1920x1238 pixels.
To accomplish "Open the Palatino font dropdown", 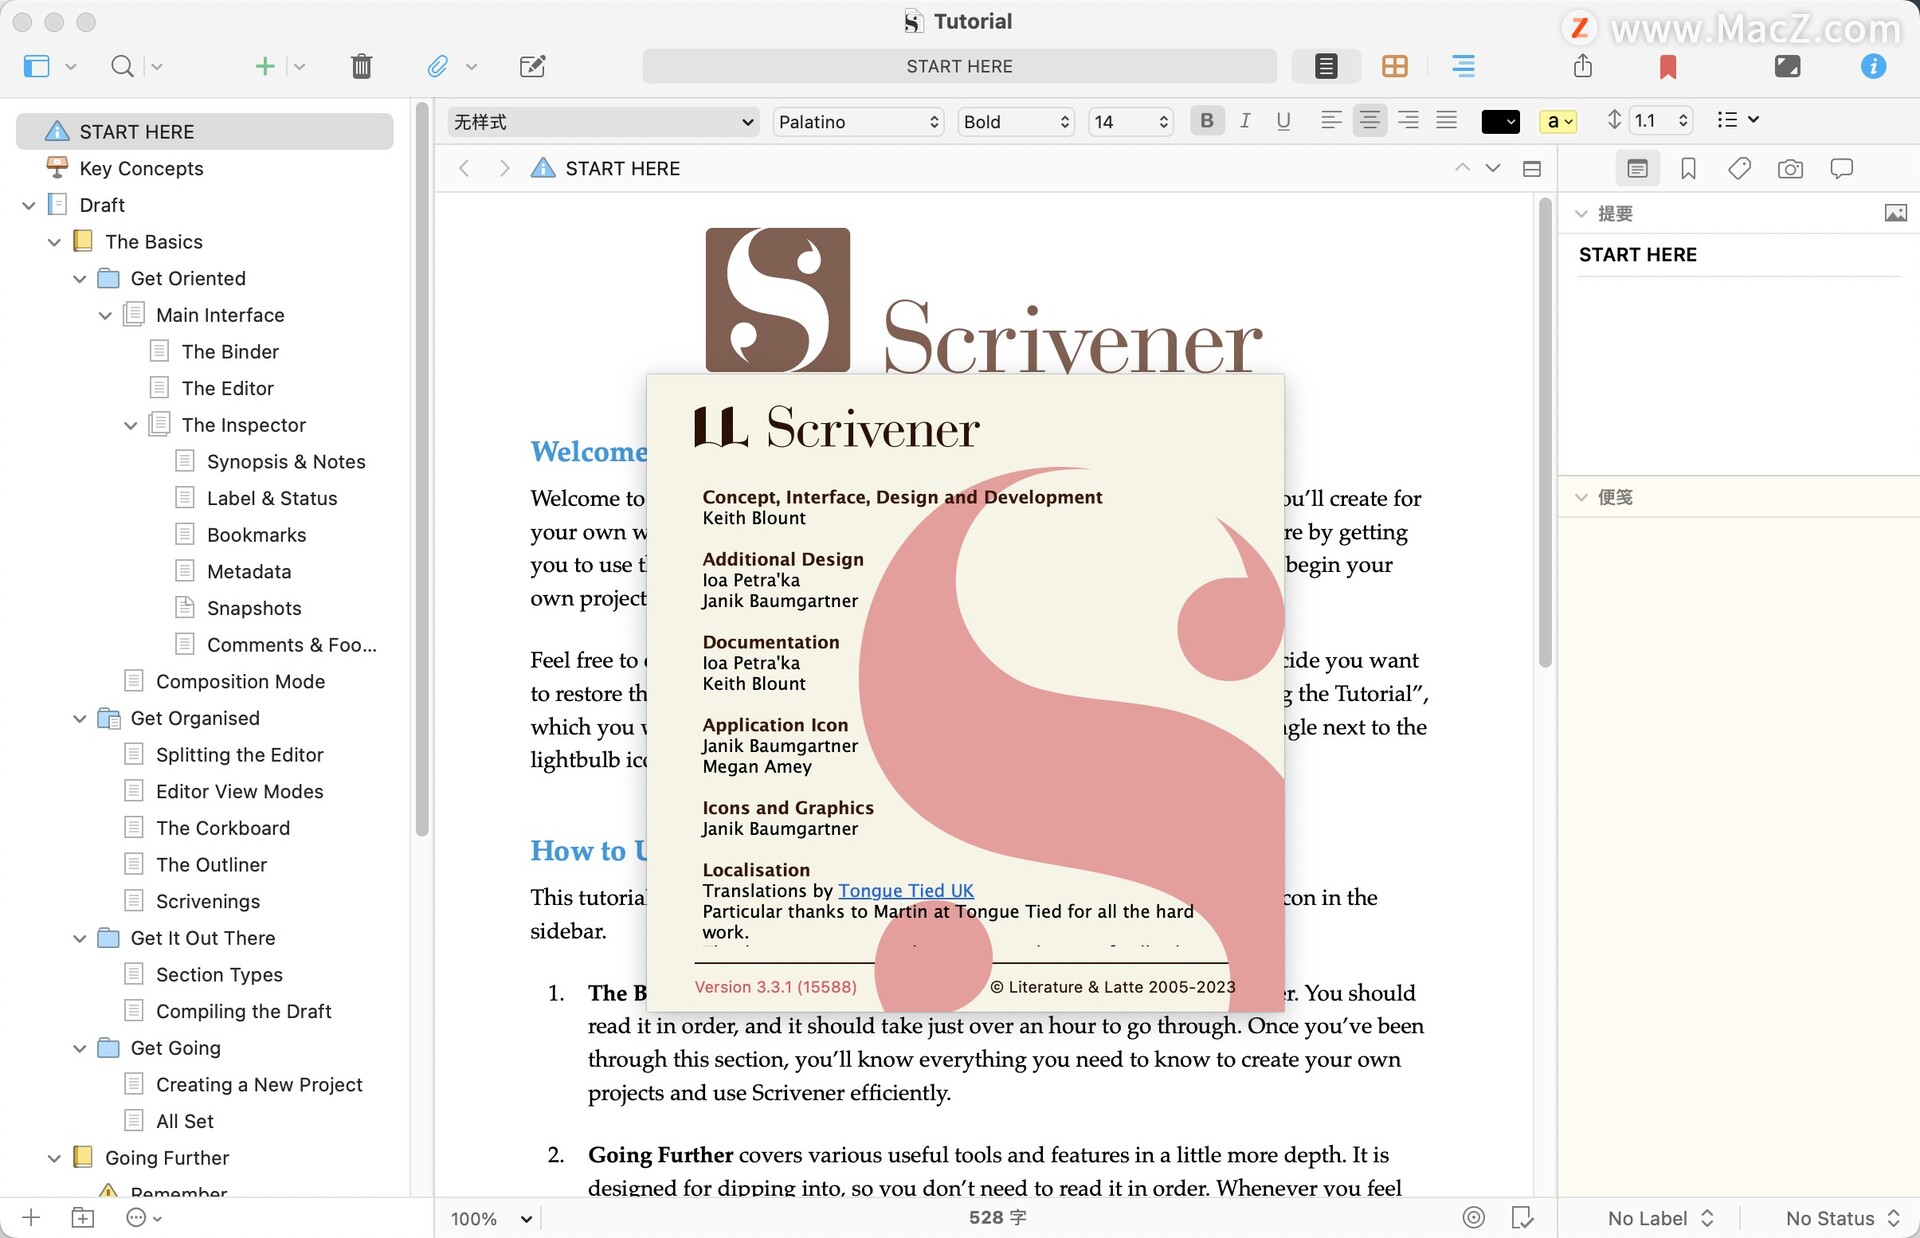I will click(858, 122).
